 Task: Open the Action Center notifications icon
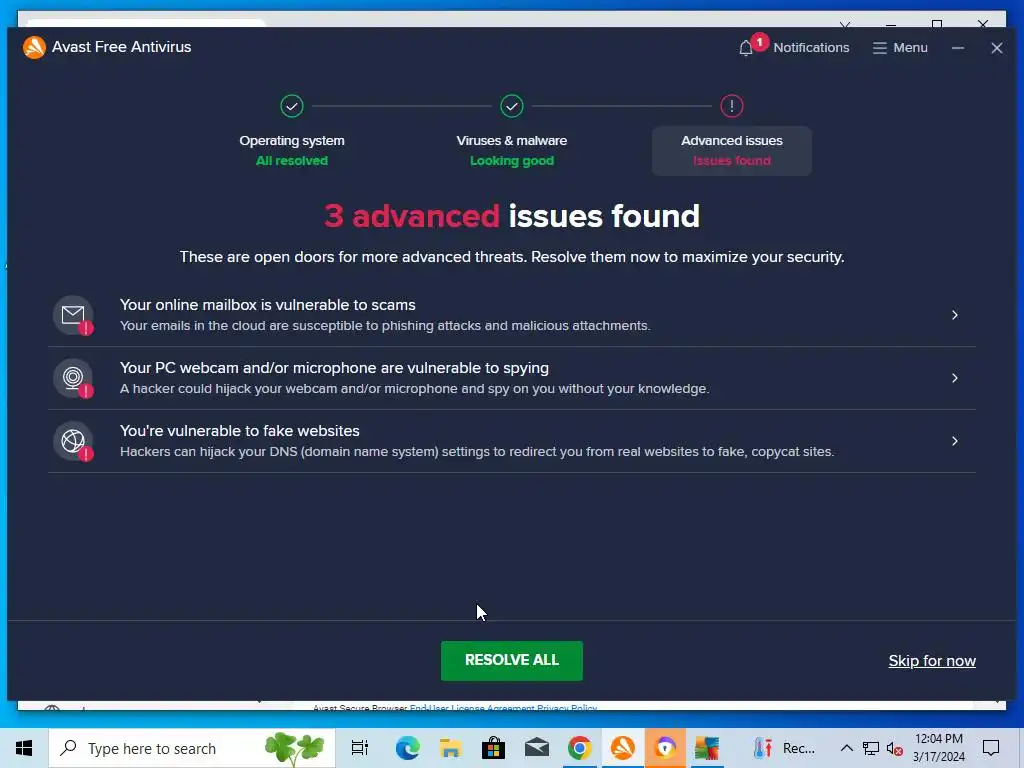tap(991, 748)
